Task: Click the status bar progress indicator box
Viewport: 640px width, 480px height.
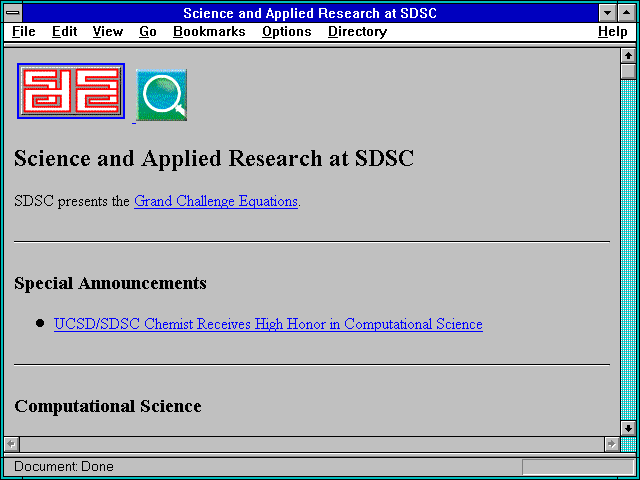Action: [578, 467]
